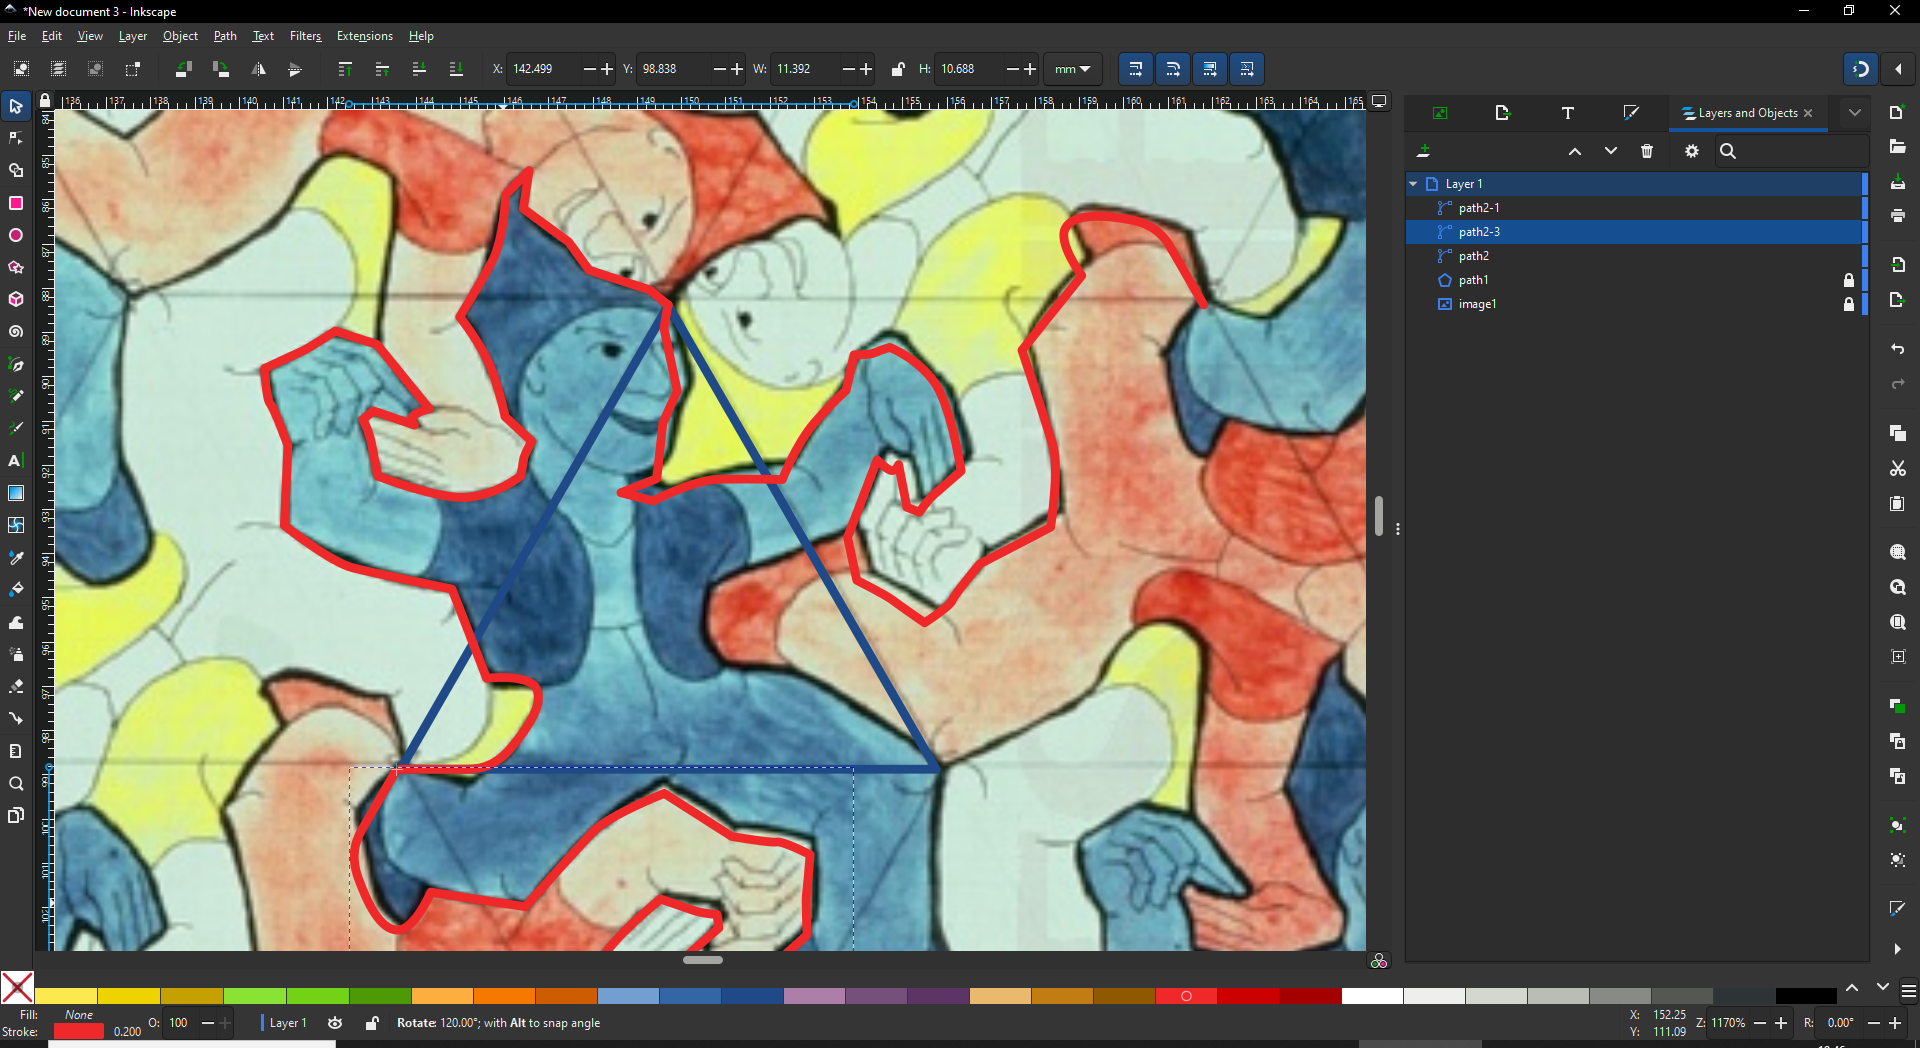Open the mm units dropdown
Image resolution: width=1920 pixels, height=1048 pixels.
[x=1072, y=69]
